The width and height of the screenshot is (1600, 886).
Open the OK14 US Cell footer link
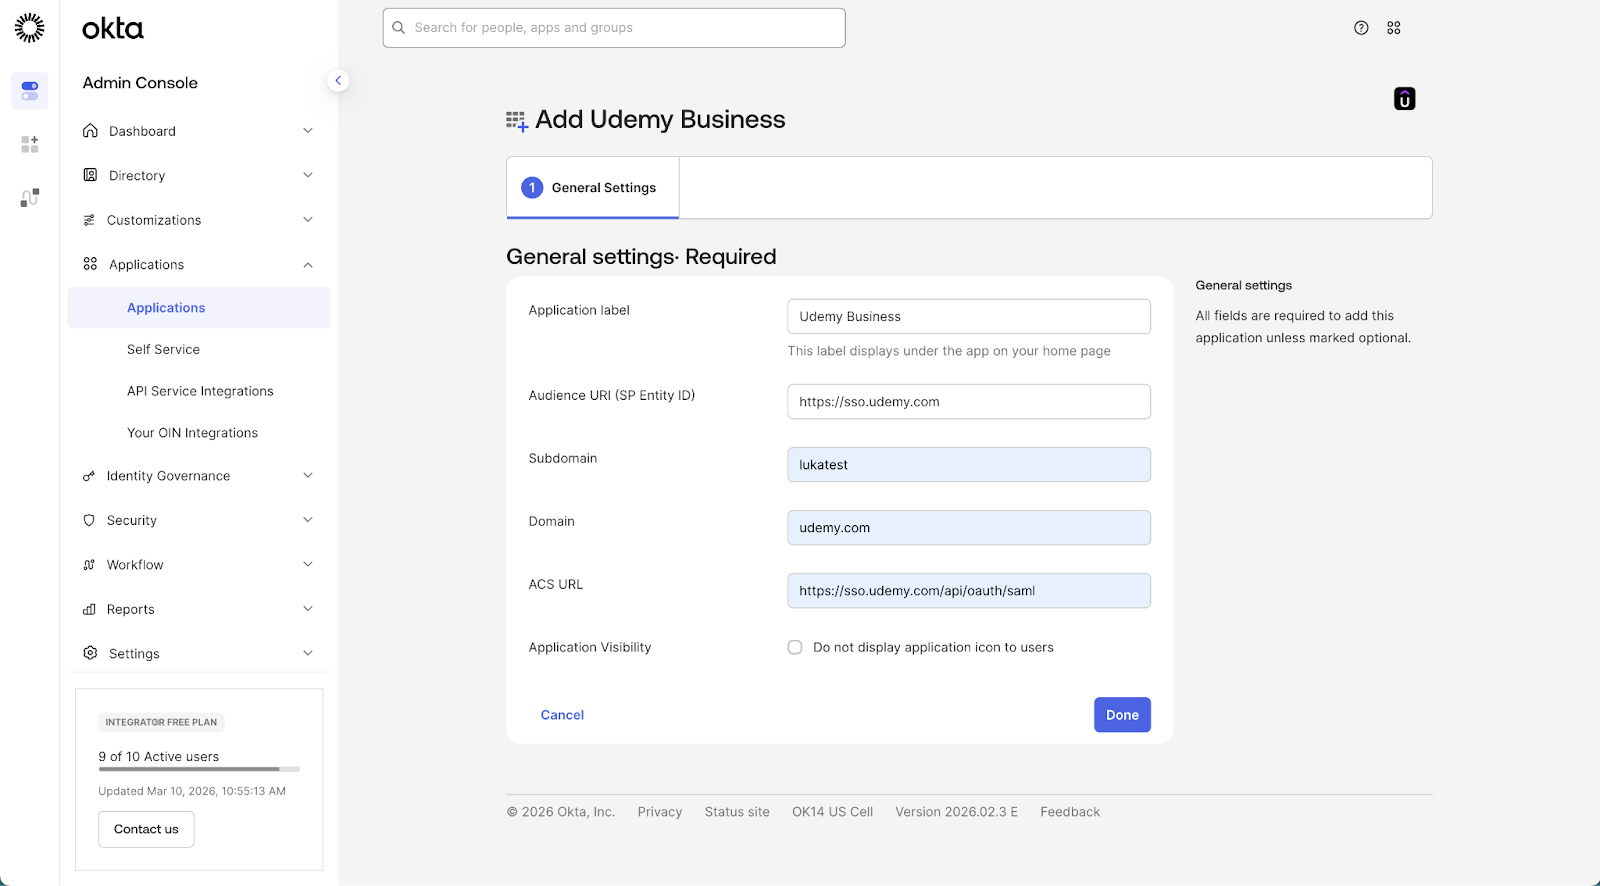(x=832, y=812)
